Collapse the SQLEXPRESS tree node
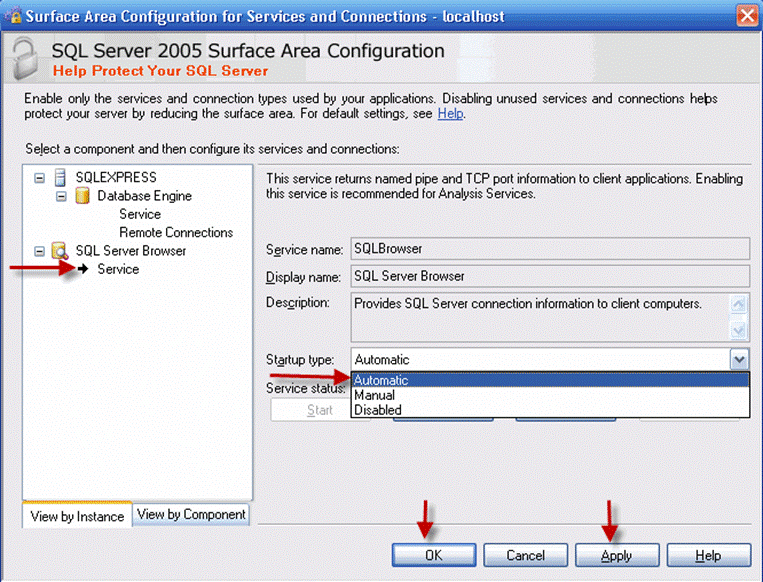Image resolution: width=763 pixels, height=582 pixels. [39, 178]
